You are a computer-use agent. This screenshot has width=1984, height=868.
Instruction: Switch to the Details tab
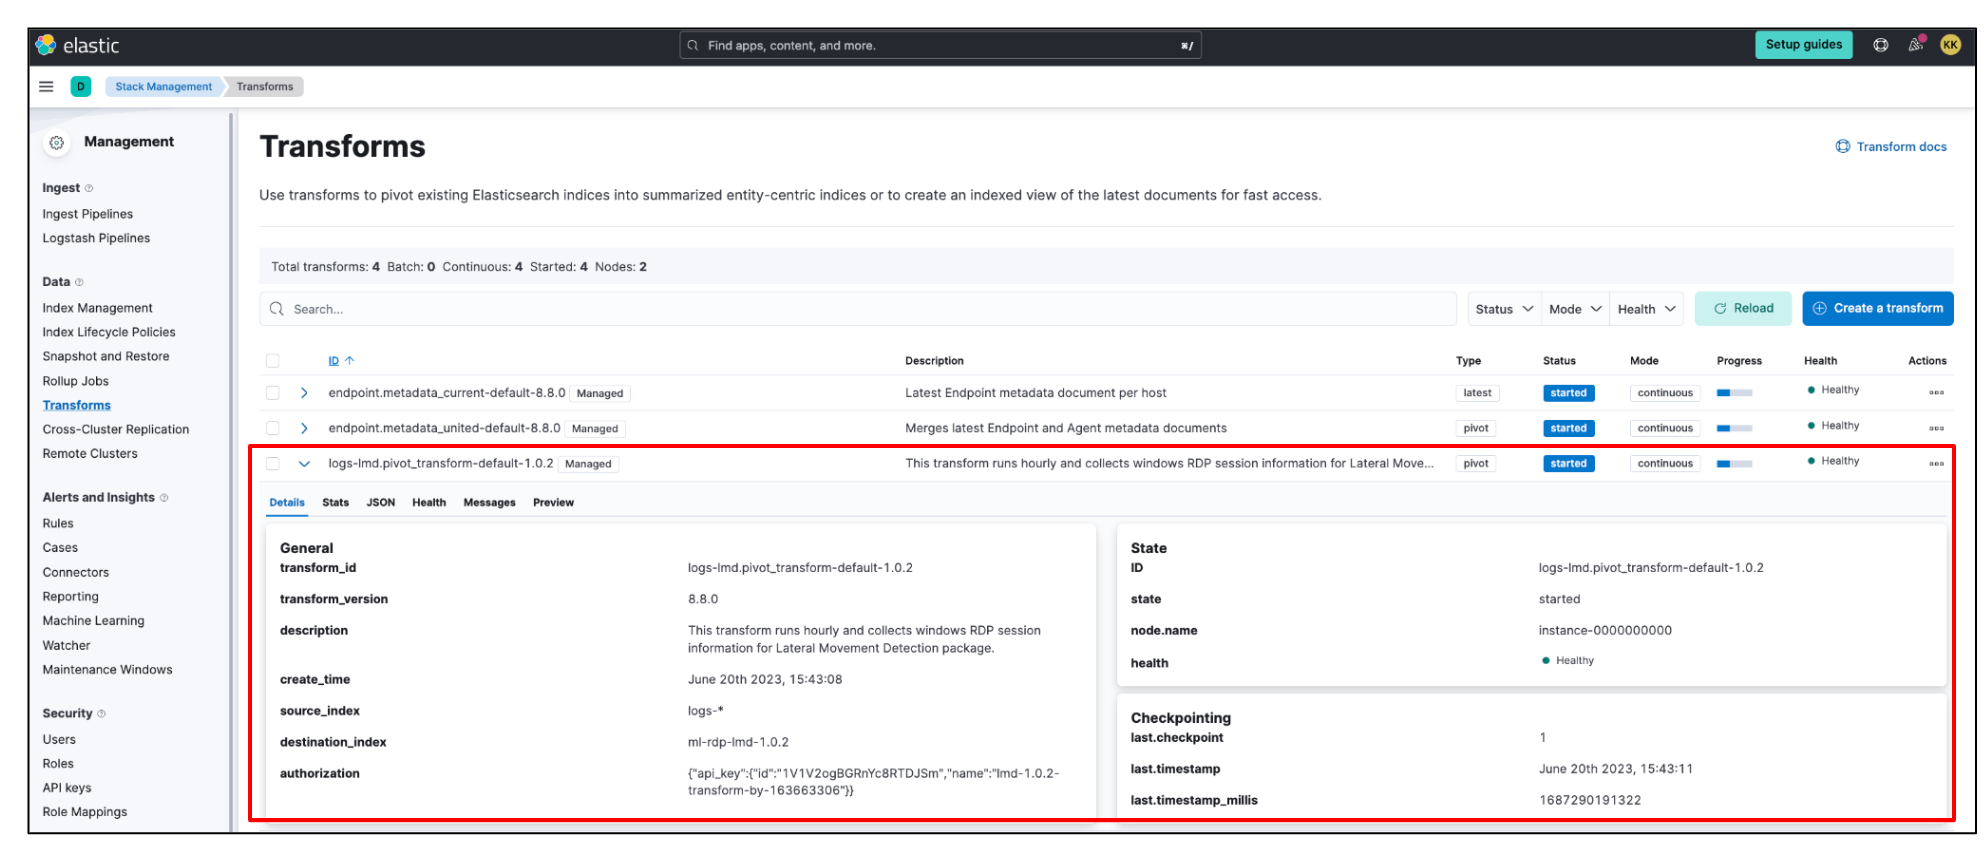287,503
